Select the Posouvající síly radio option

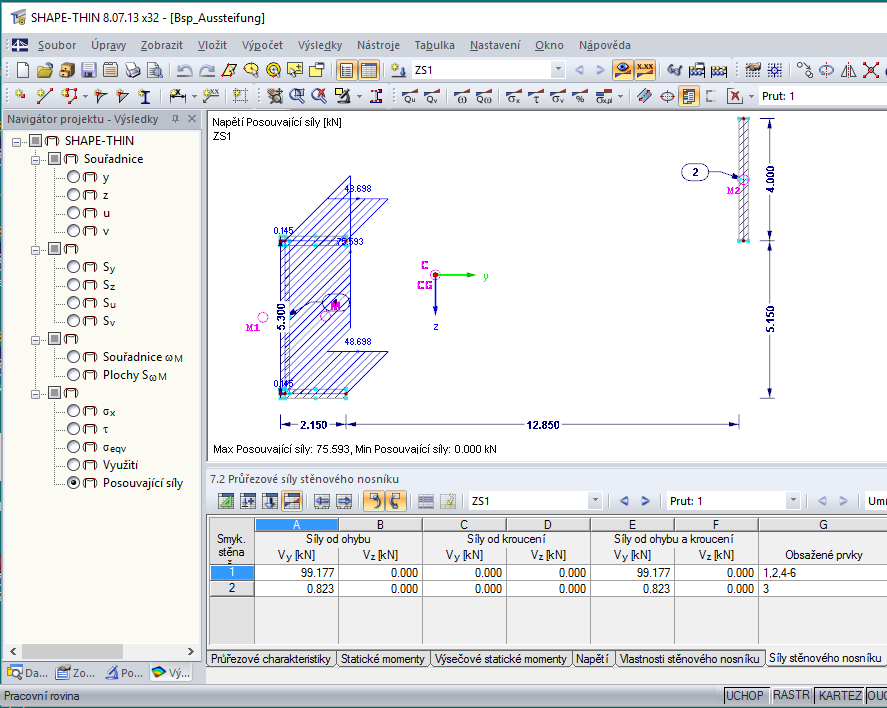pyautogui.click(x=74, y=483)
